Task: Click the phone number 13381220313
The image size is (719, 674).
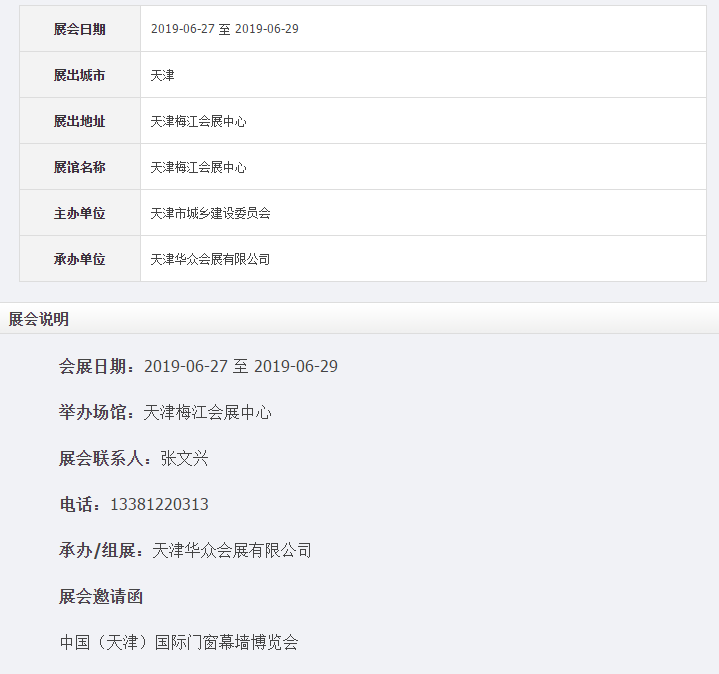Action: (160, 504)
